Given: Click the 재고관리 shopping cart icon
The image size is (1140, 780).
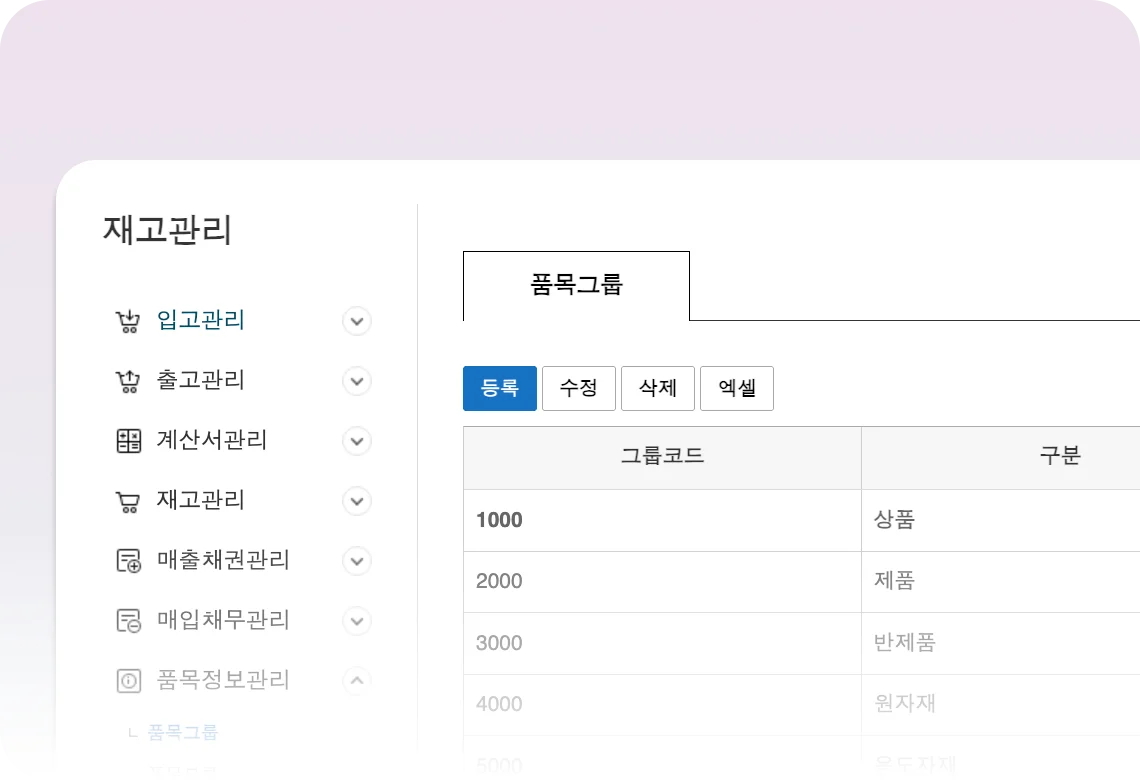Looking at the screenshot, I should tap(128, 501).
